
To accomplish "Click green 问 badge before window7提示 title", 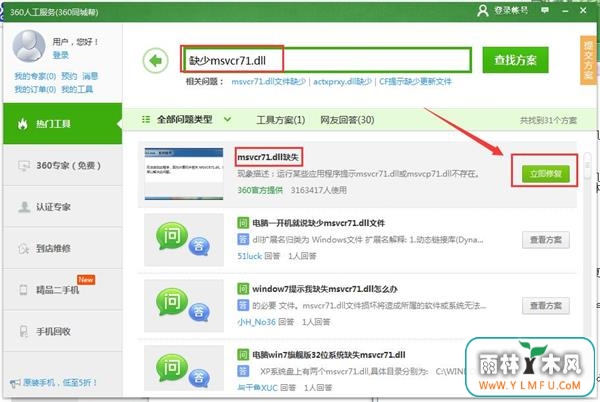I will [x=243, y=288].
